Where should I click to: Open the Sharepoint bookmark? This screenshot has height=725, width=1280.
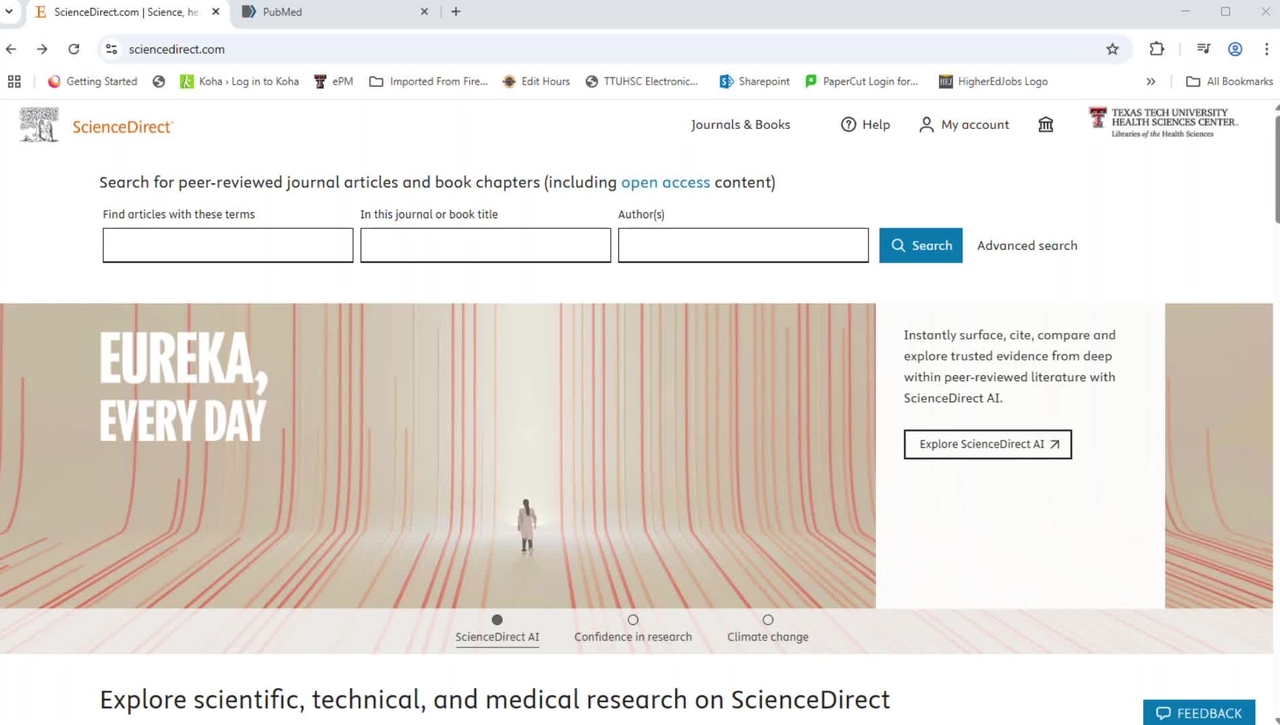754,81
